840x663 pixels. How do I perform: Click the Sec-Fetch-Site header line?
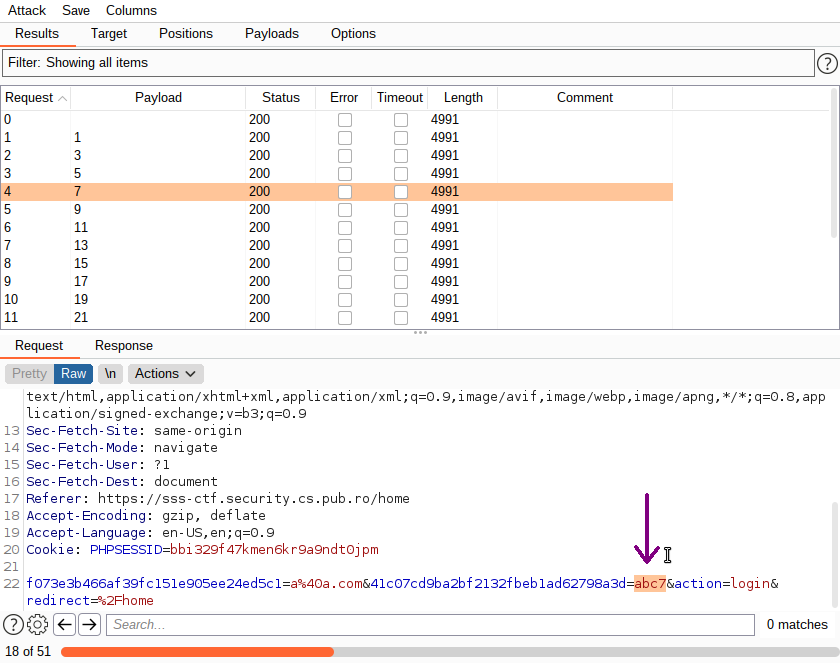[x=134, y=431]
